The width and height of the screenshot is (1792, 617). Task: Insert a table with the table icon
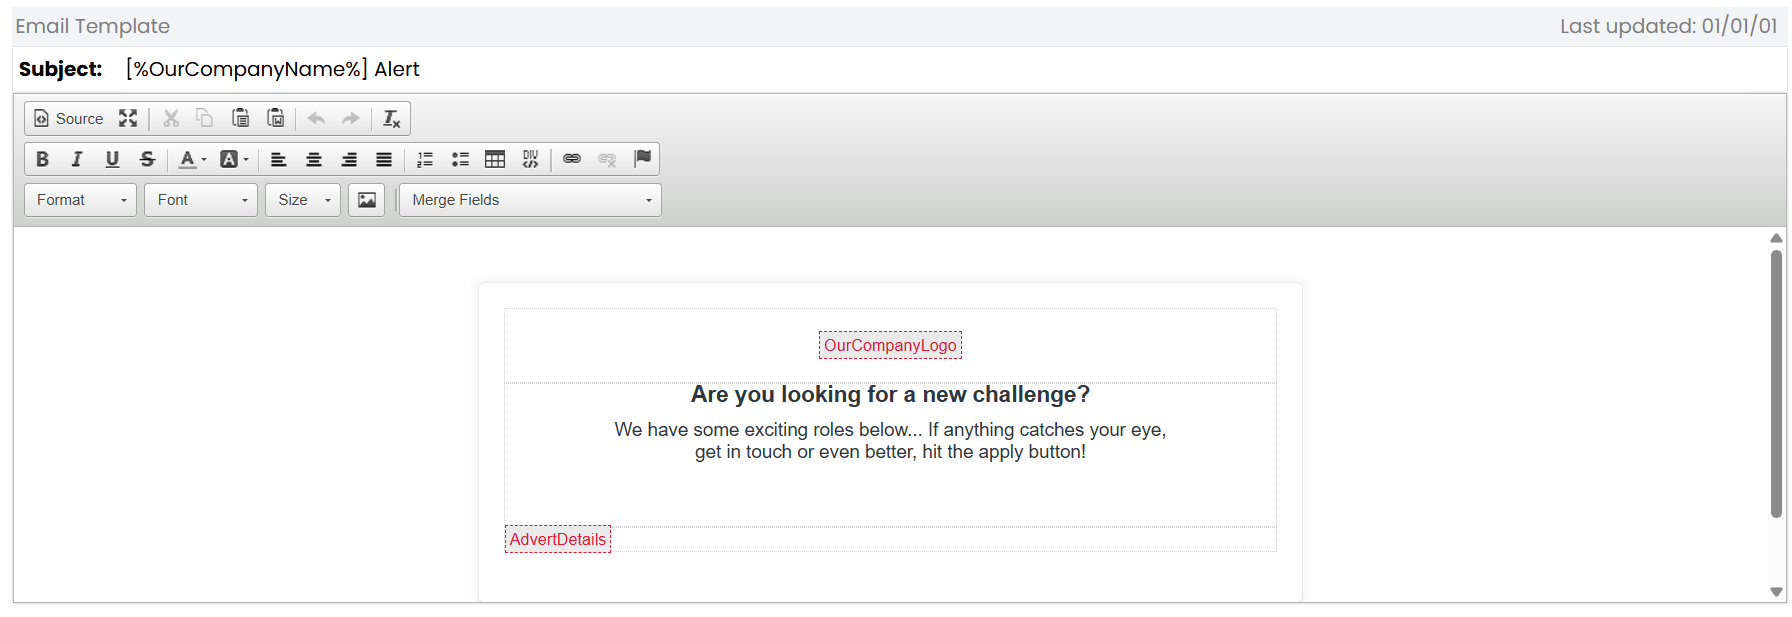(x=495, y=159)
